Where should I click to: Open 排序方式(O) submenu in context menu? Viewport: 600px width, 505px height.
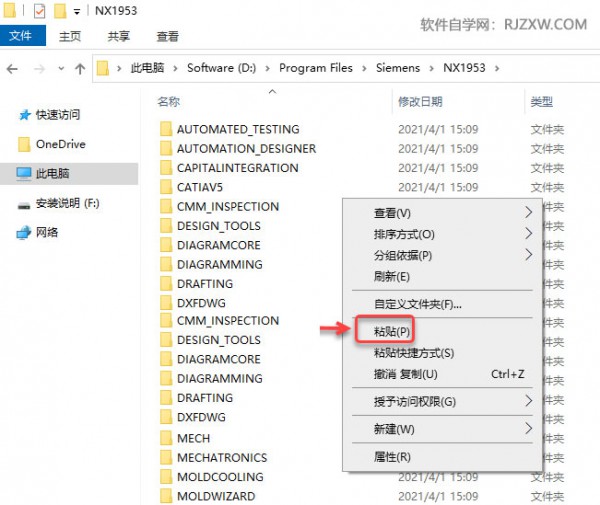click(442, 234)
